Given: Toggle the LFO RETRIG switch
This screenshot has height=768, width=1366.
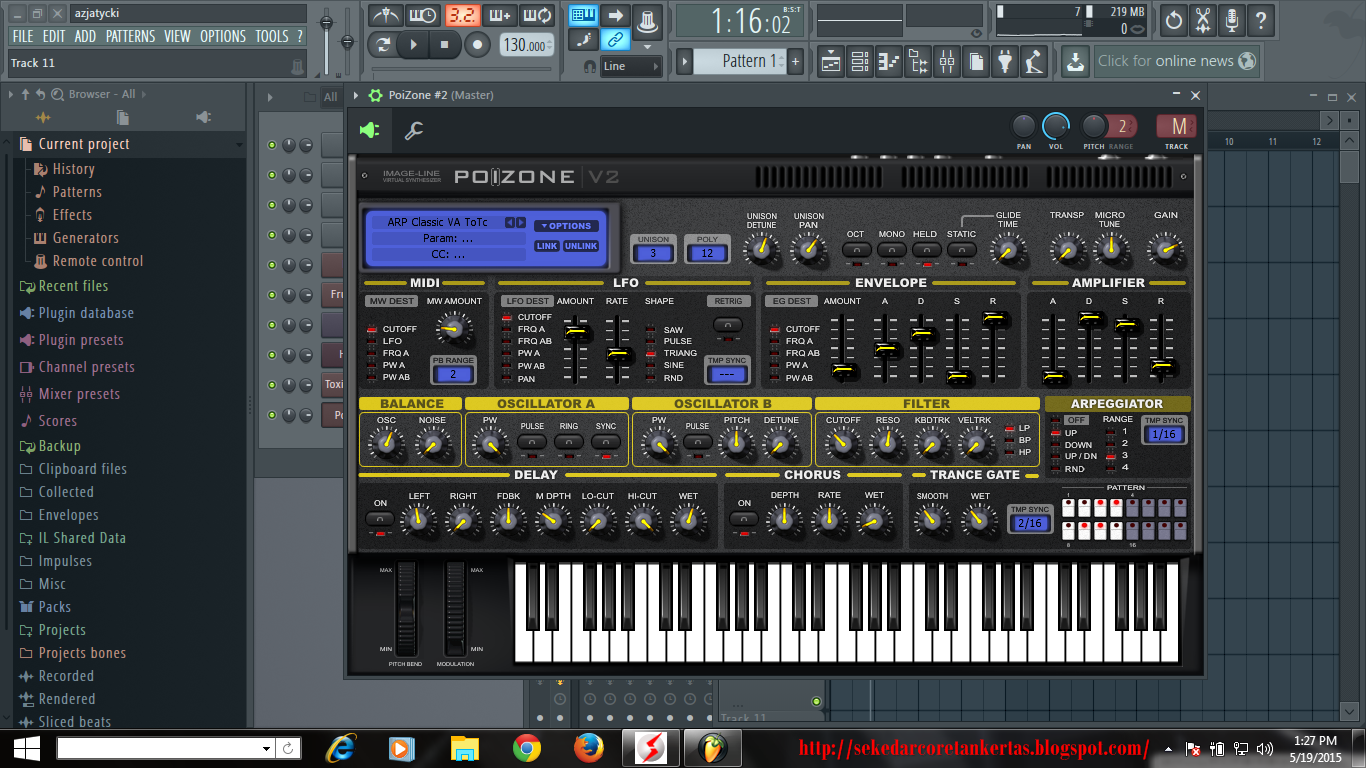Looking at the screenshot, I should (x=727, y=325).
